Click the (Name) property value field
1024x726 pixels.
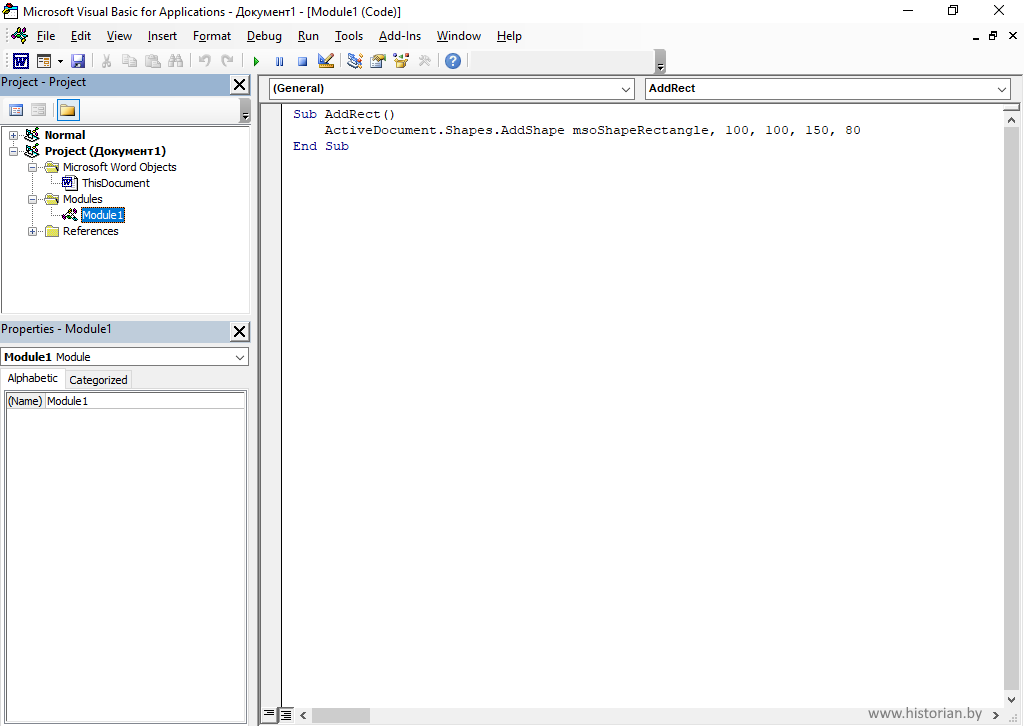click(x=144, y=401)
